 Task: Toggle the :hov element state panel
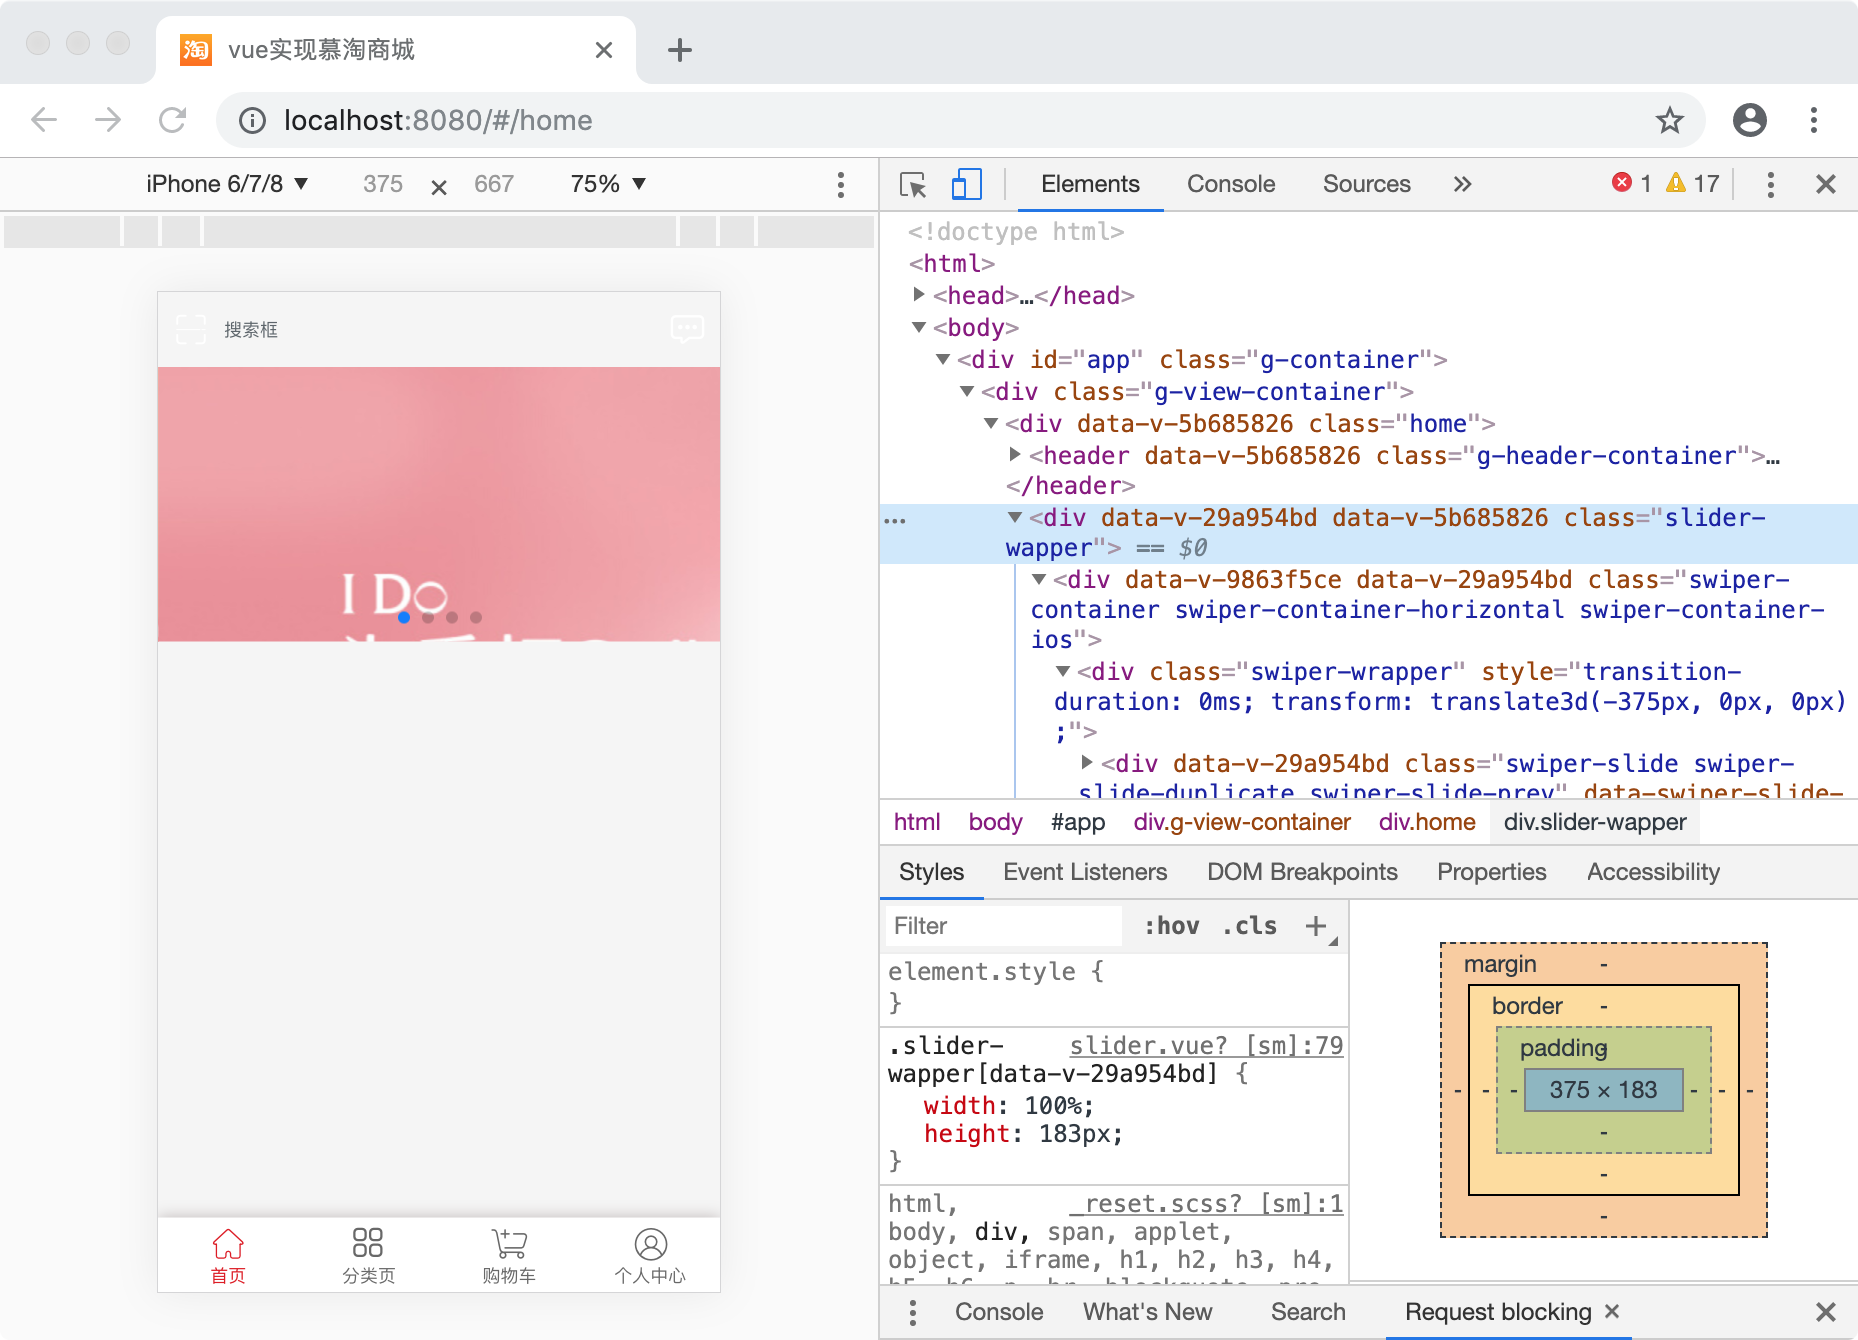point(1171,926)
